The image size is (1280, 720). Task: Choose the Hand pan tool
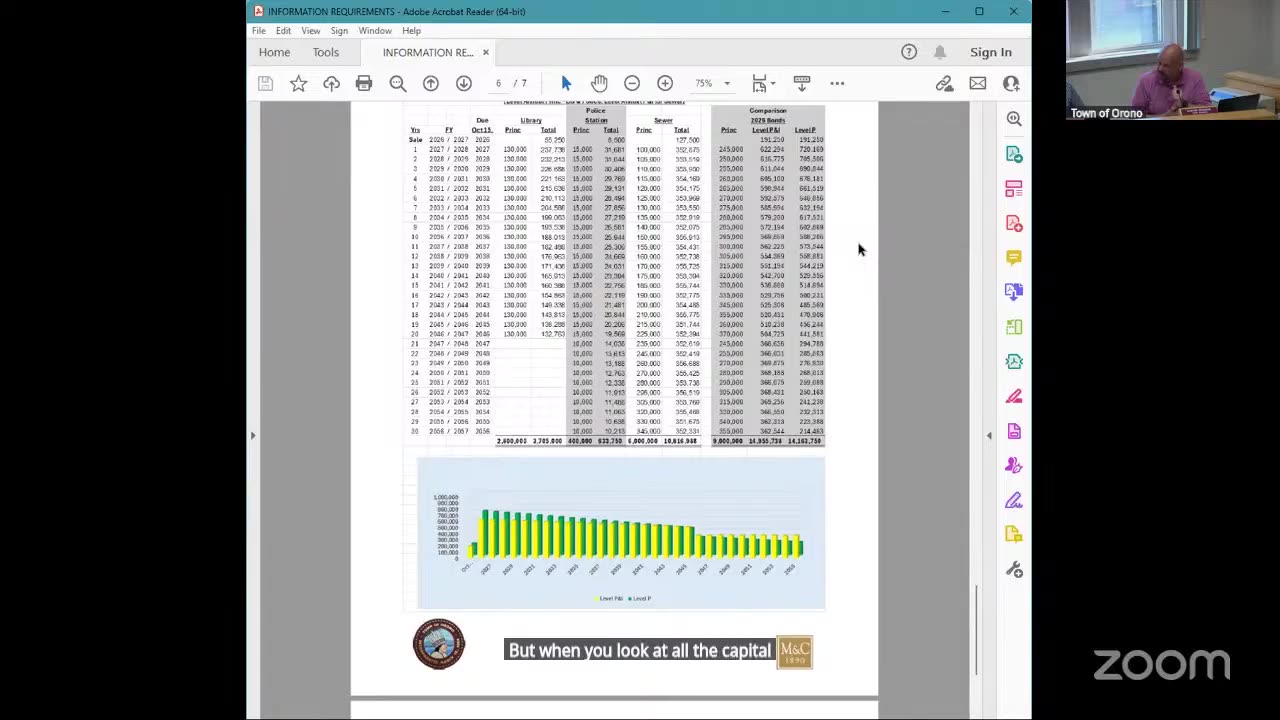pos(599,84)
